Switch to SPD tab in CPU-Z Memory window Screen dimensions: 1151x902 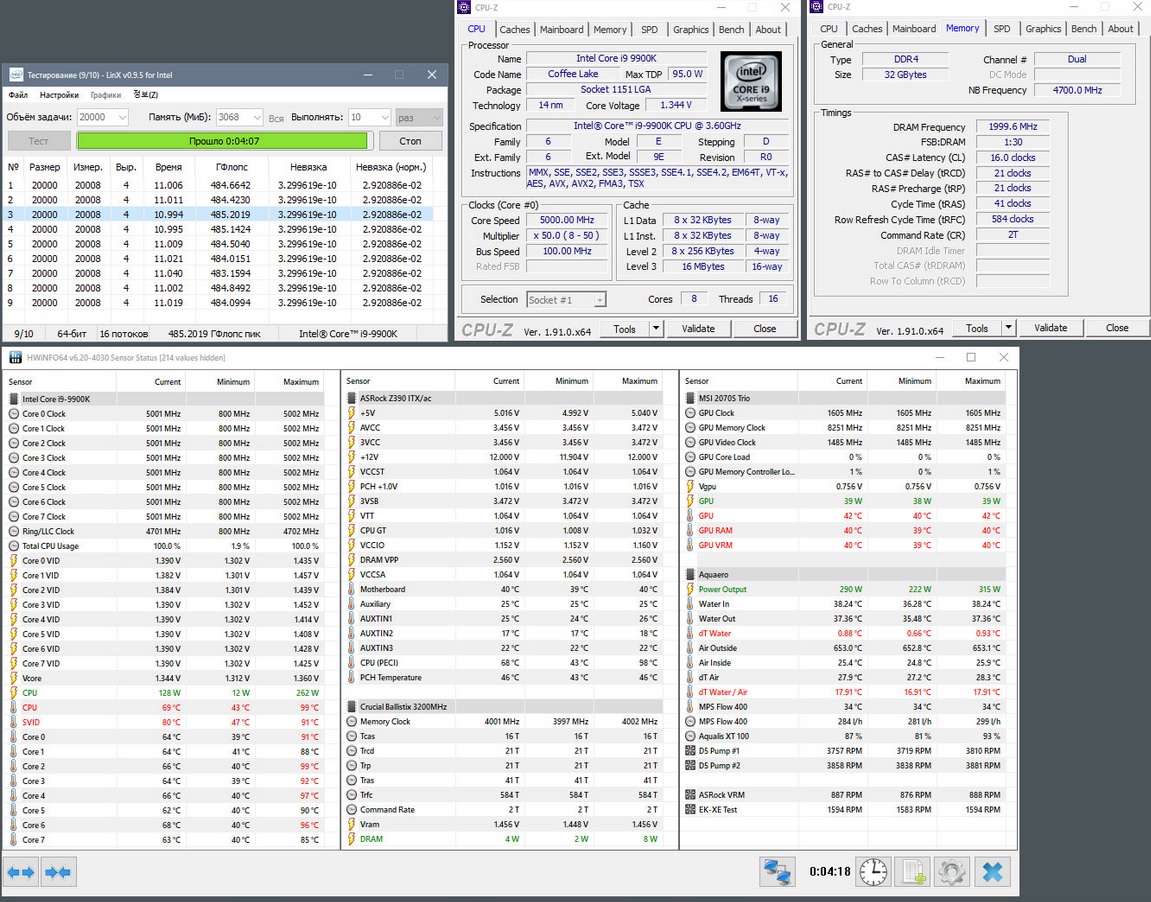click(x=1002, y=29)
